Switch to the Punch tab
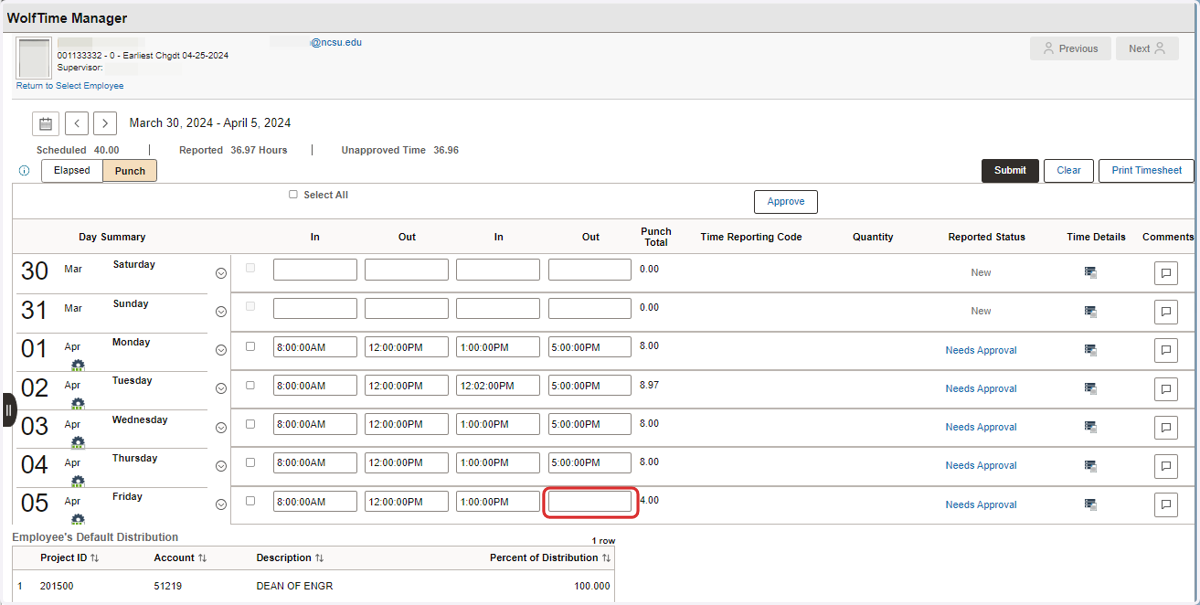The image size is (1200, 605). (x=130, y=171)
